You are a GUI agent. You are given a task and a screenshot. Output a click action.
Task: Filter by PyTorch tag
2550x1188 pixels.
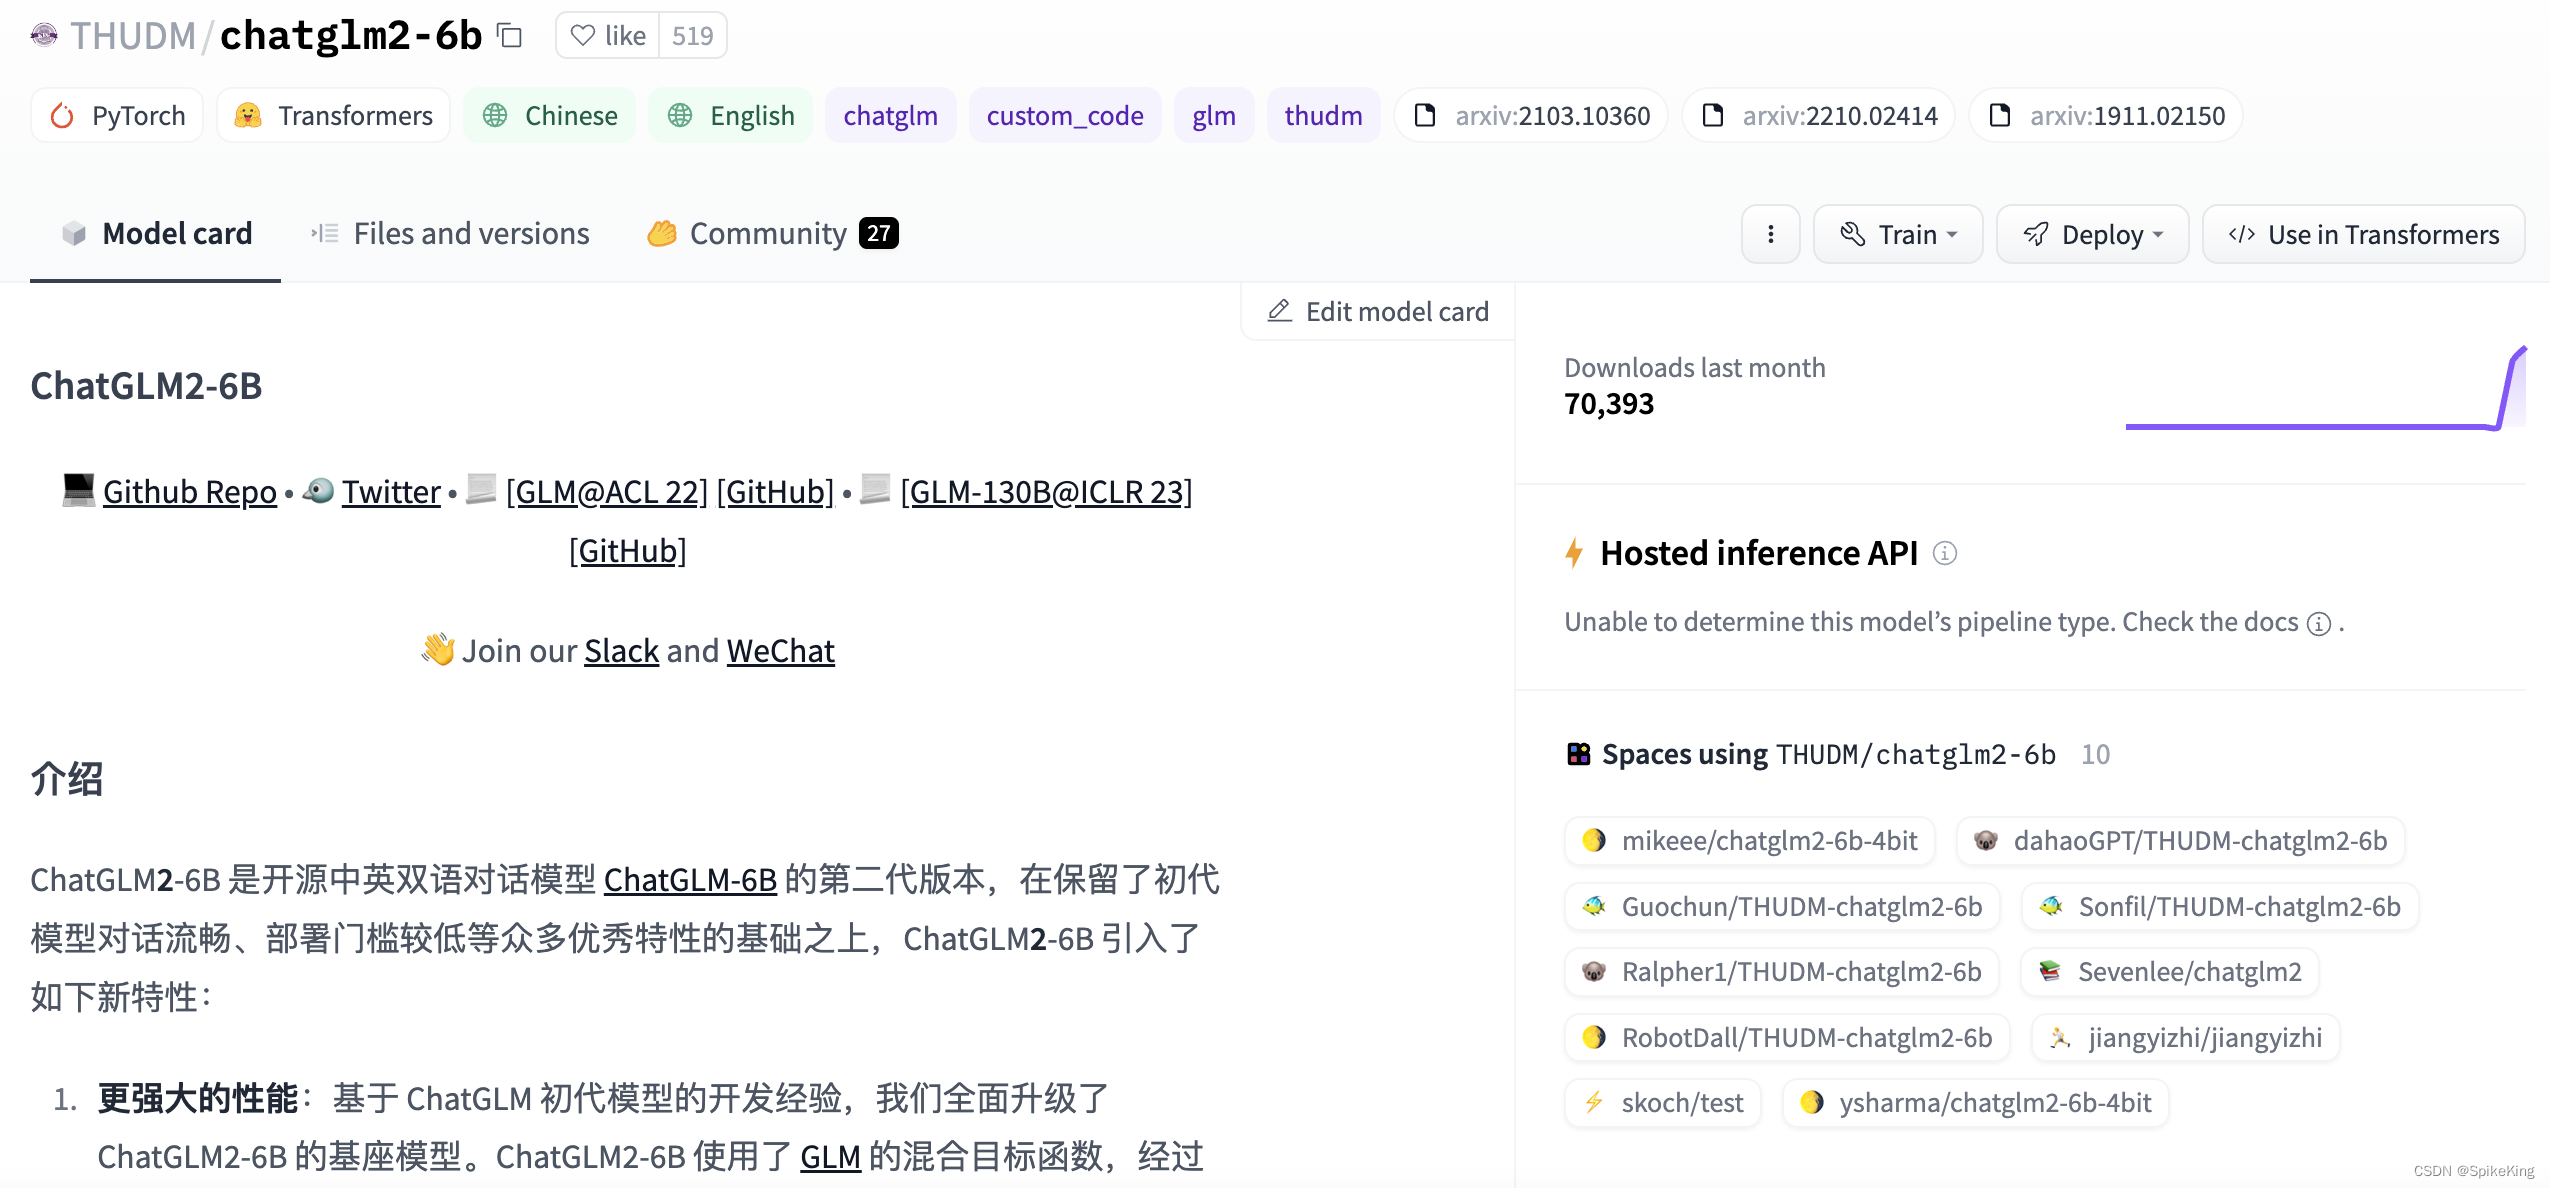[x=118, y=116]
